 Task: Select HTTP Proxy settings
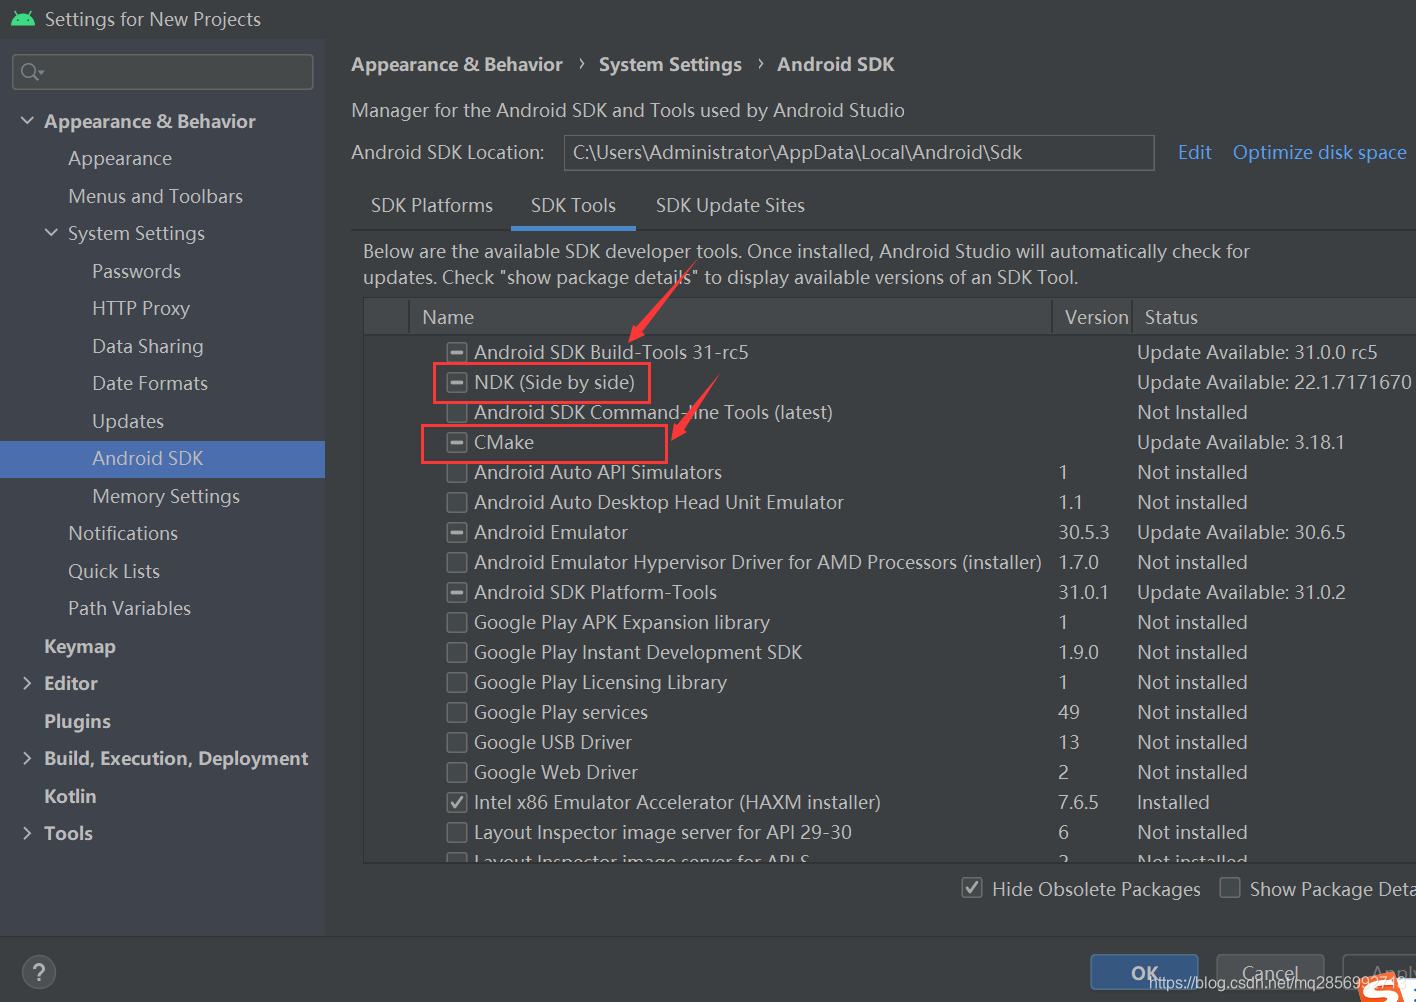coord(141,308)
